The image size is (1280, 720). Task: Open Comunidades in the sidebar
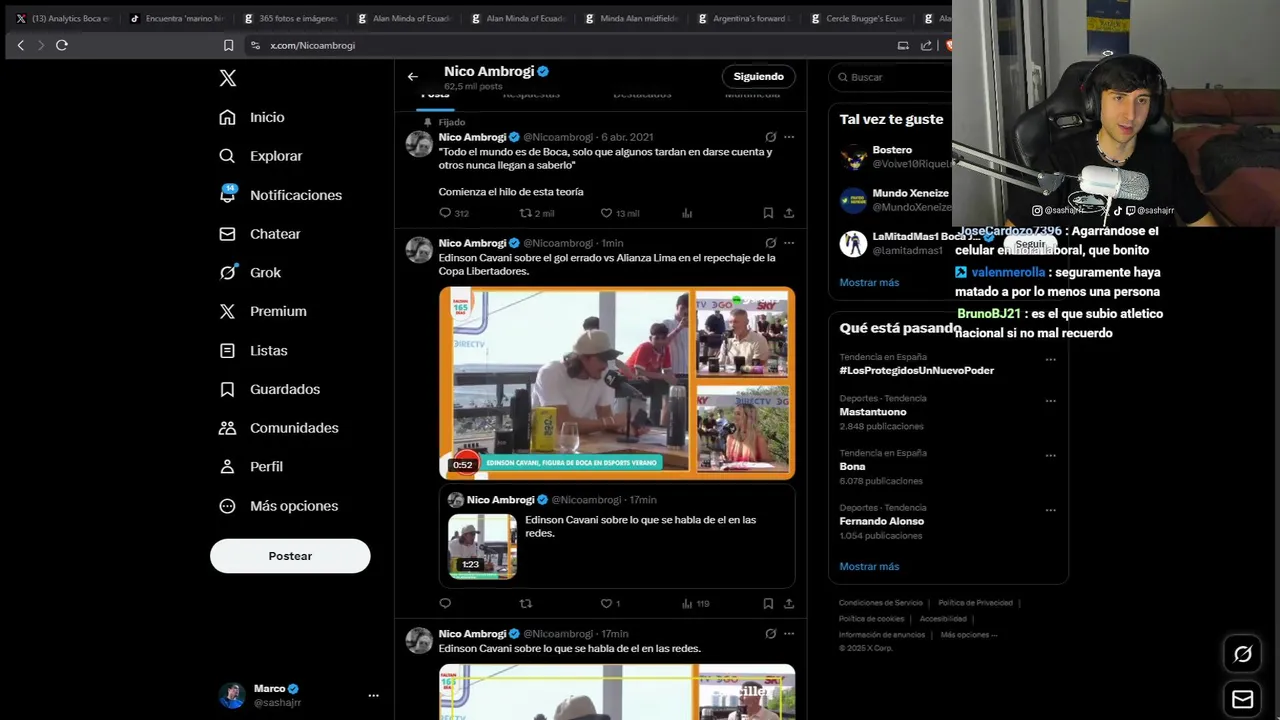point(278,428)
